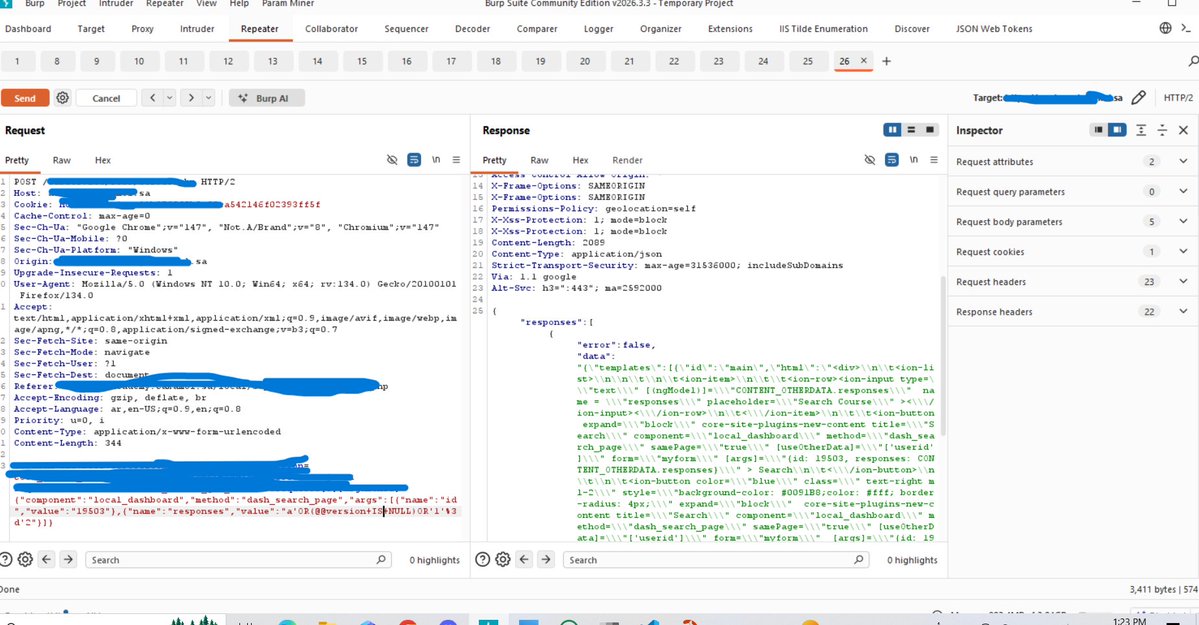1199x625 pixels.
Task: Jump to next match in Response search
Action: coord(546,559)
